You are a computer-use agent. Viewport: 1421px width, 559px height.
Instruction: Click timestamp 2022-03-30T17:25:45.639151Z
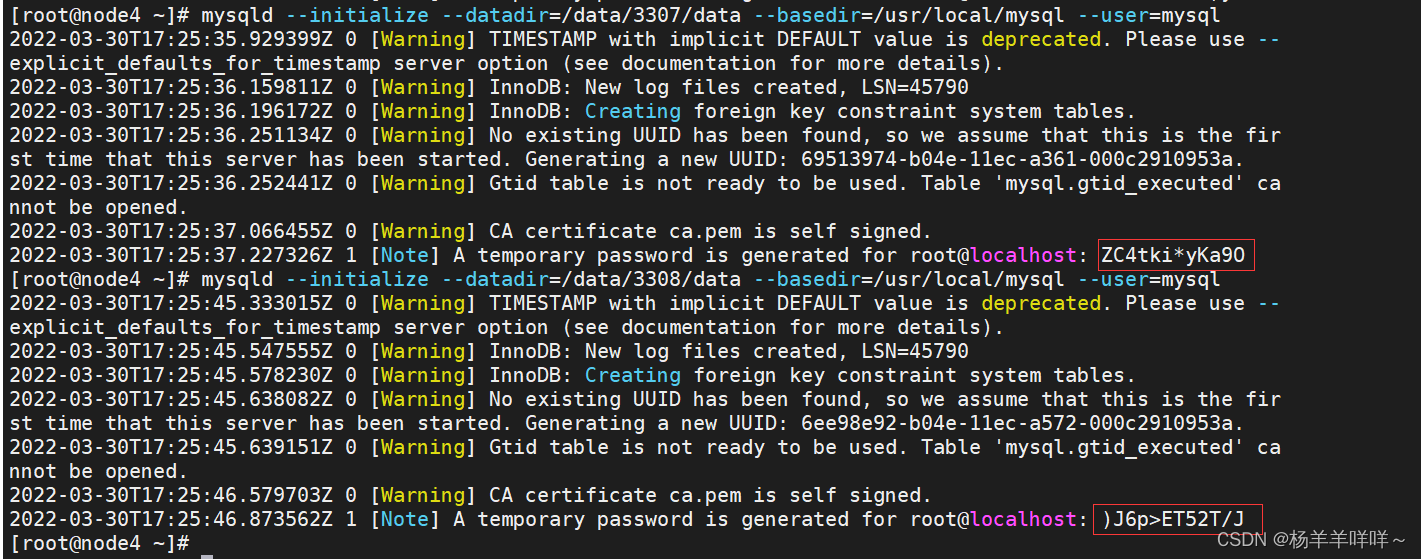(x=171, y=448)
